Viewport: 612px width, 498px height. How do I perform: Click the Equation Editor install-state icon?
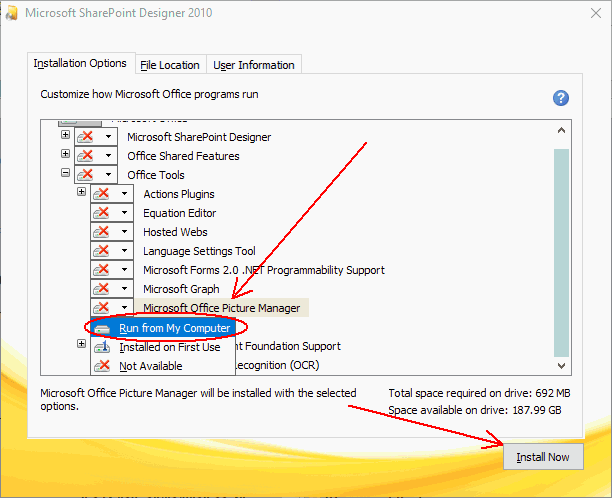[101, 213]
